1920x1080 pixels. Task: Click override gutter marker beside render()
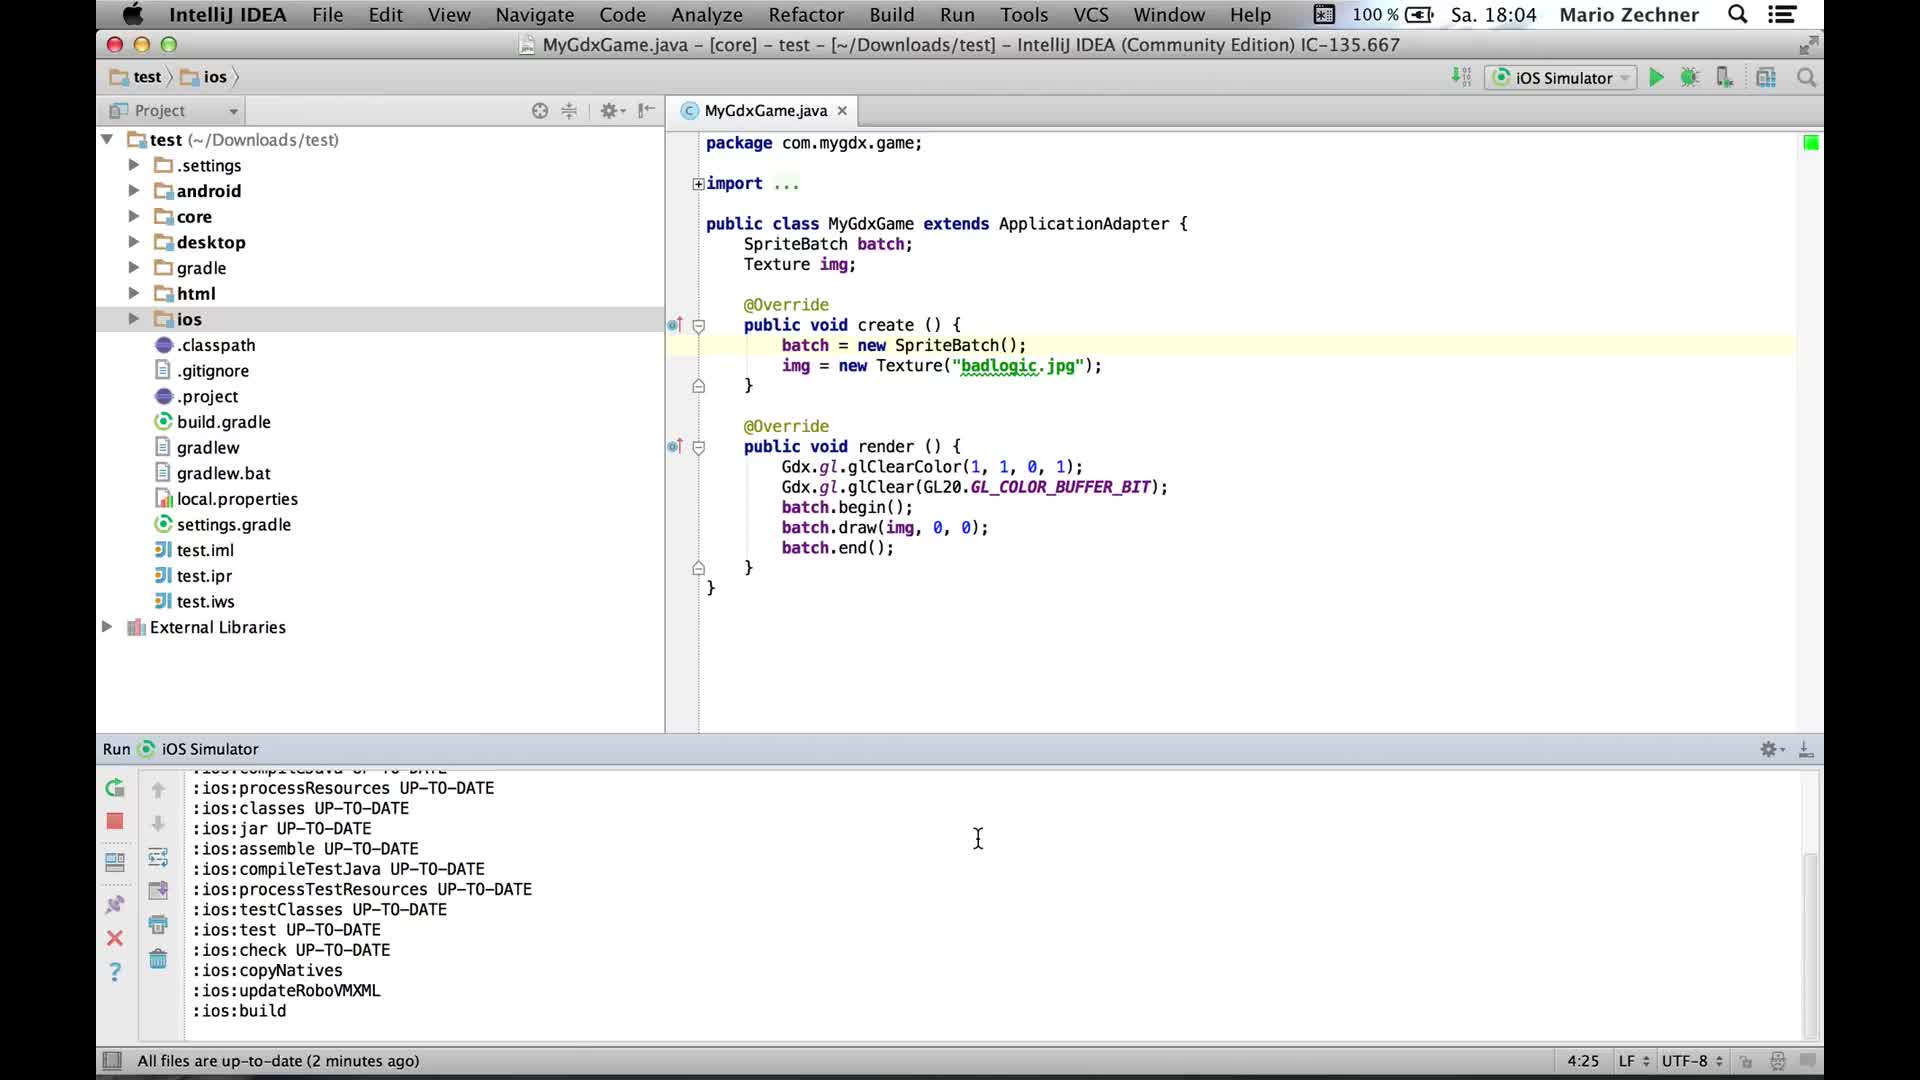[675, 446]
